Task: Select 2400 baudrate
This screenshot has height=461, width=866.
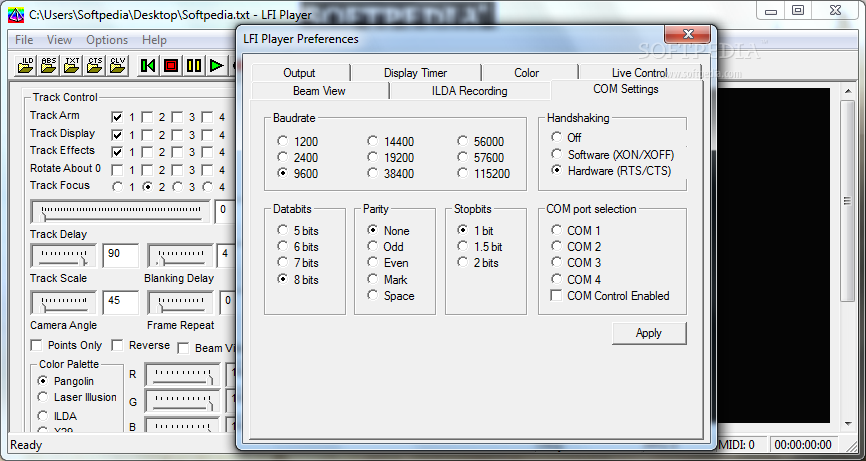Action: tap(298, 157)
